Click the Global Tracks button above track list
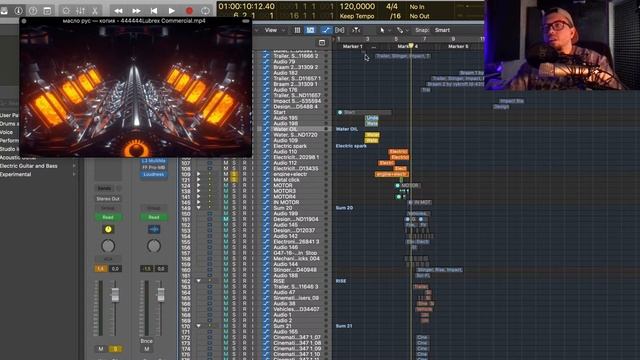 (322, 42)
